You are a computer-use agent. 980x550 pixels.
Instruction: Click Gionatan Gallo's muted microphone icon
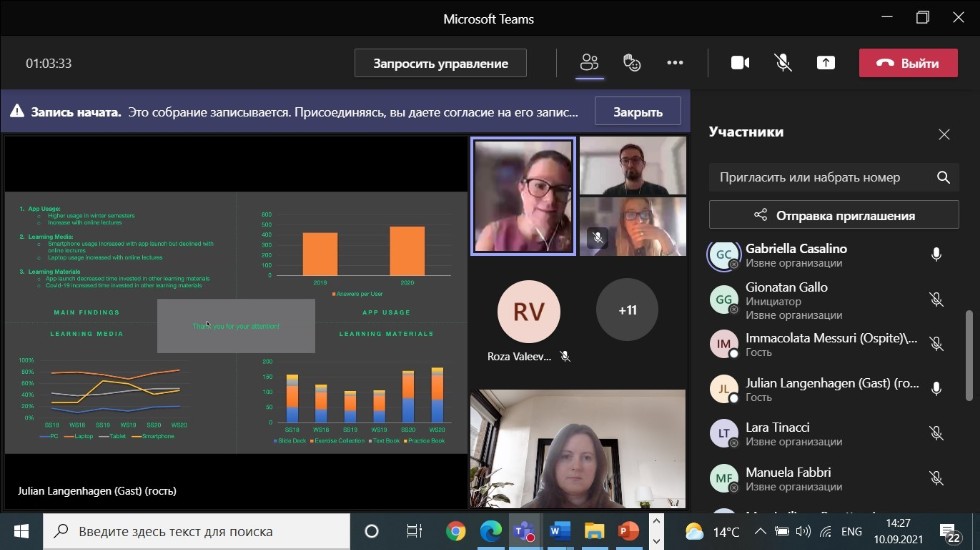936,299
